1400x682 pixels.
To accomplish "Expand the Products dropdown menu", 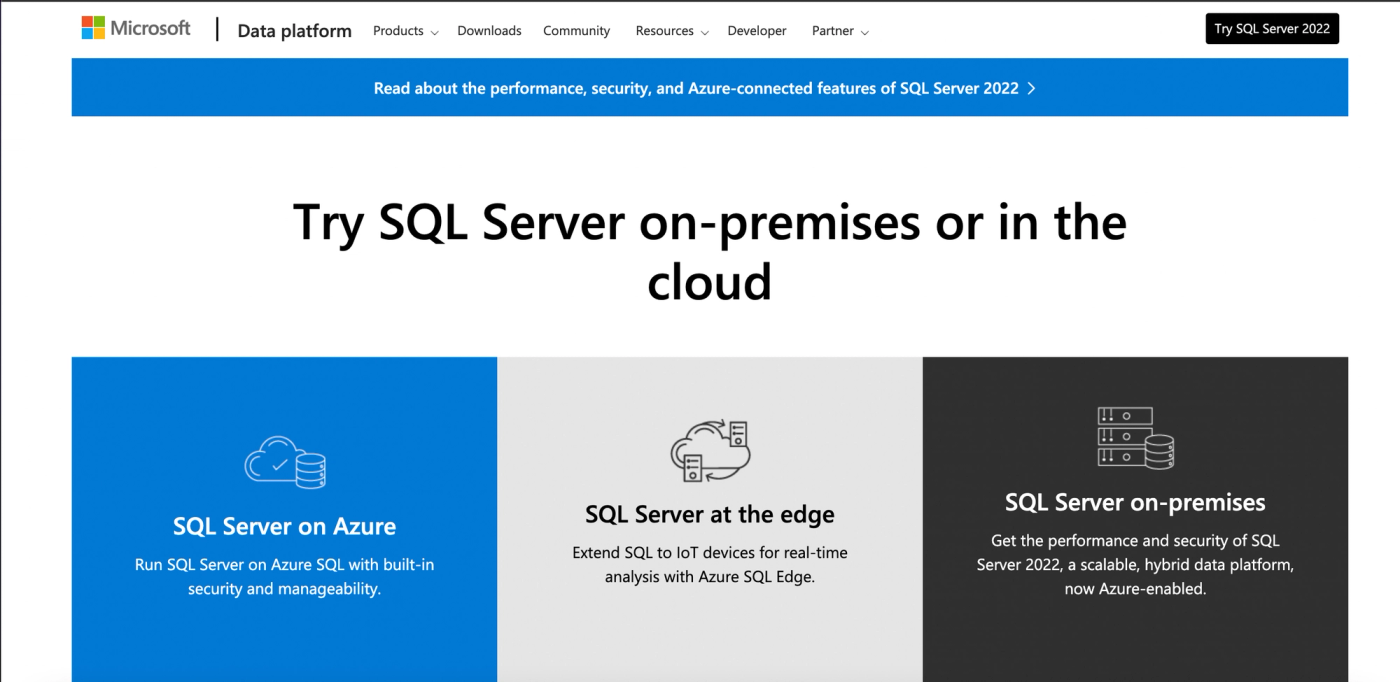I will click(x=405, y=31).
